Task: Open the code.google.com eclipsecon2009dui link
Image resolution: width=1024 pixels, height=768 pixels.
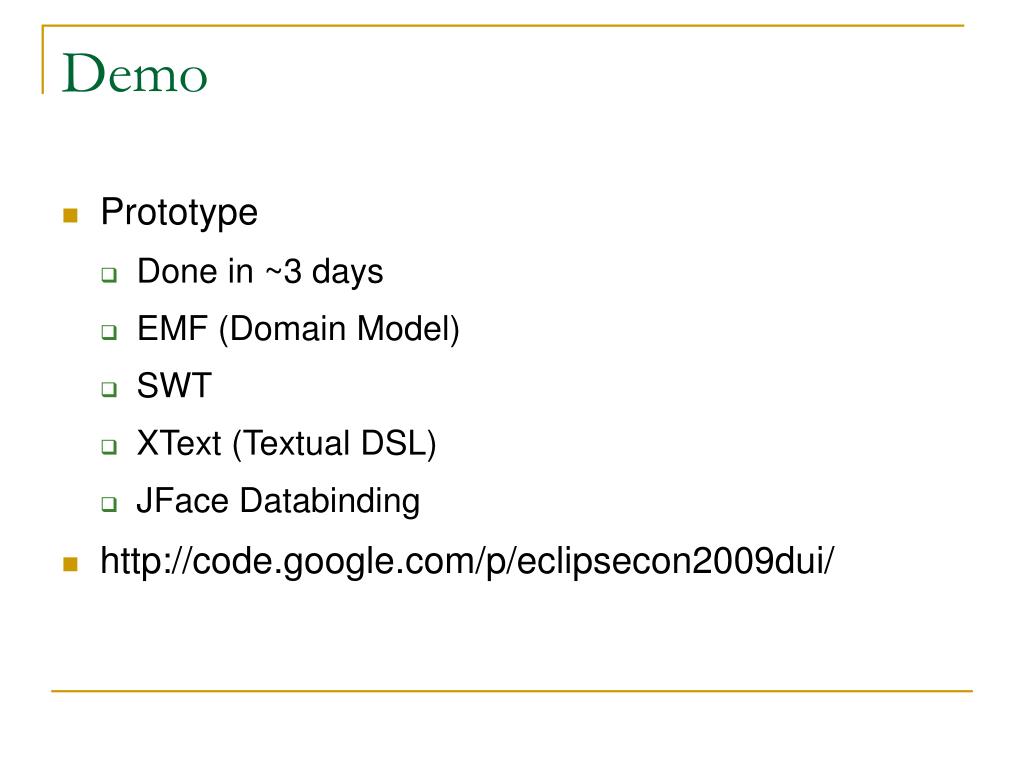Action: click(467, 562)
